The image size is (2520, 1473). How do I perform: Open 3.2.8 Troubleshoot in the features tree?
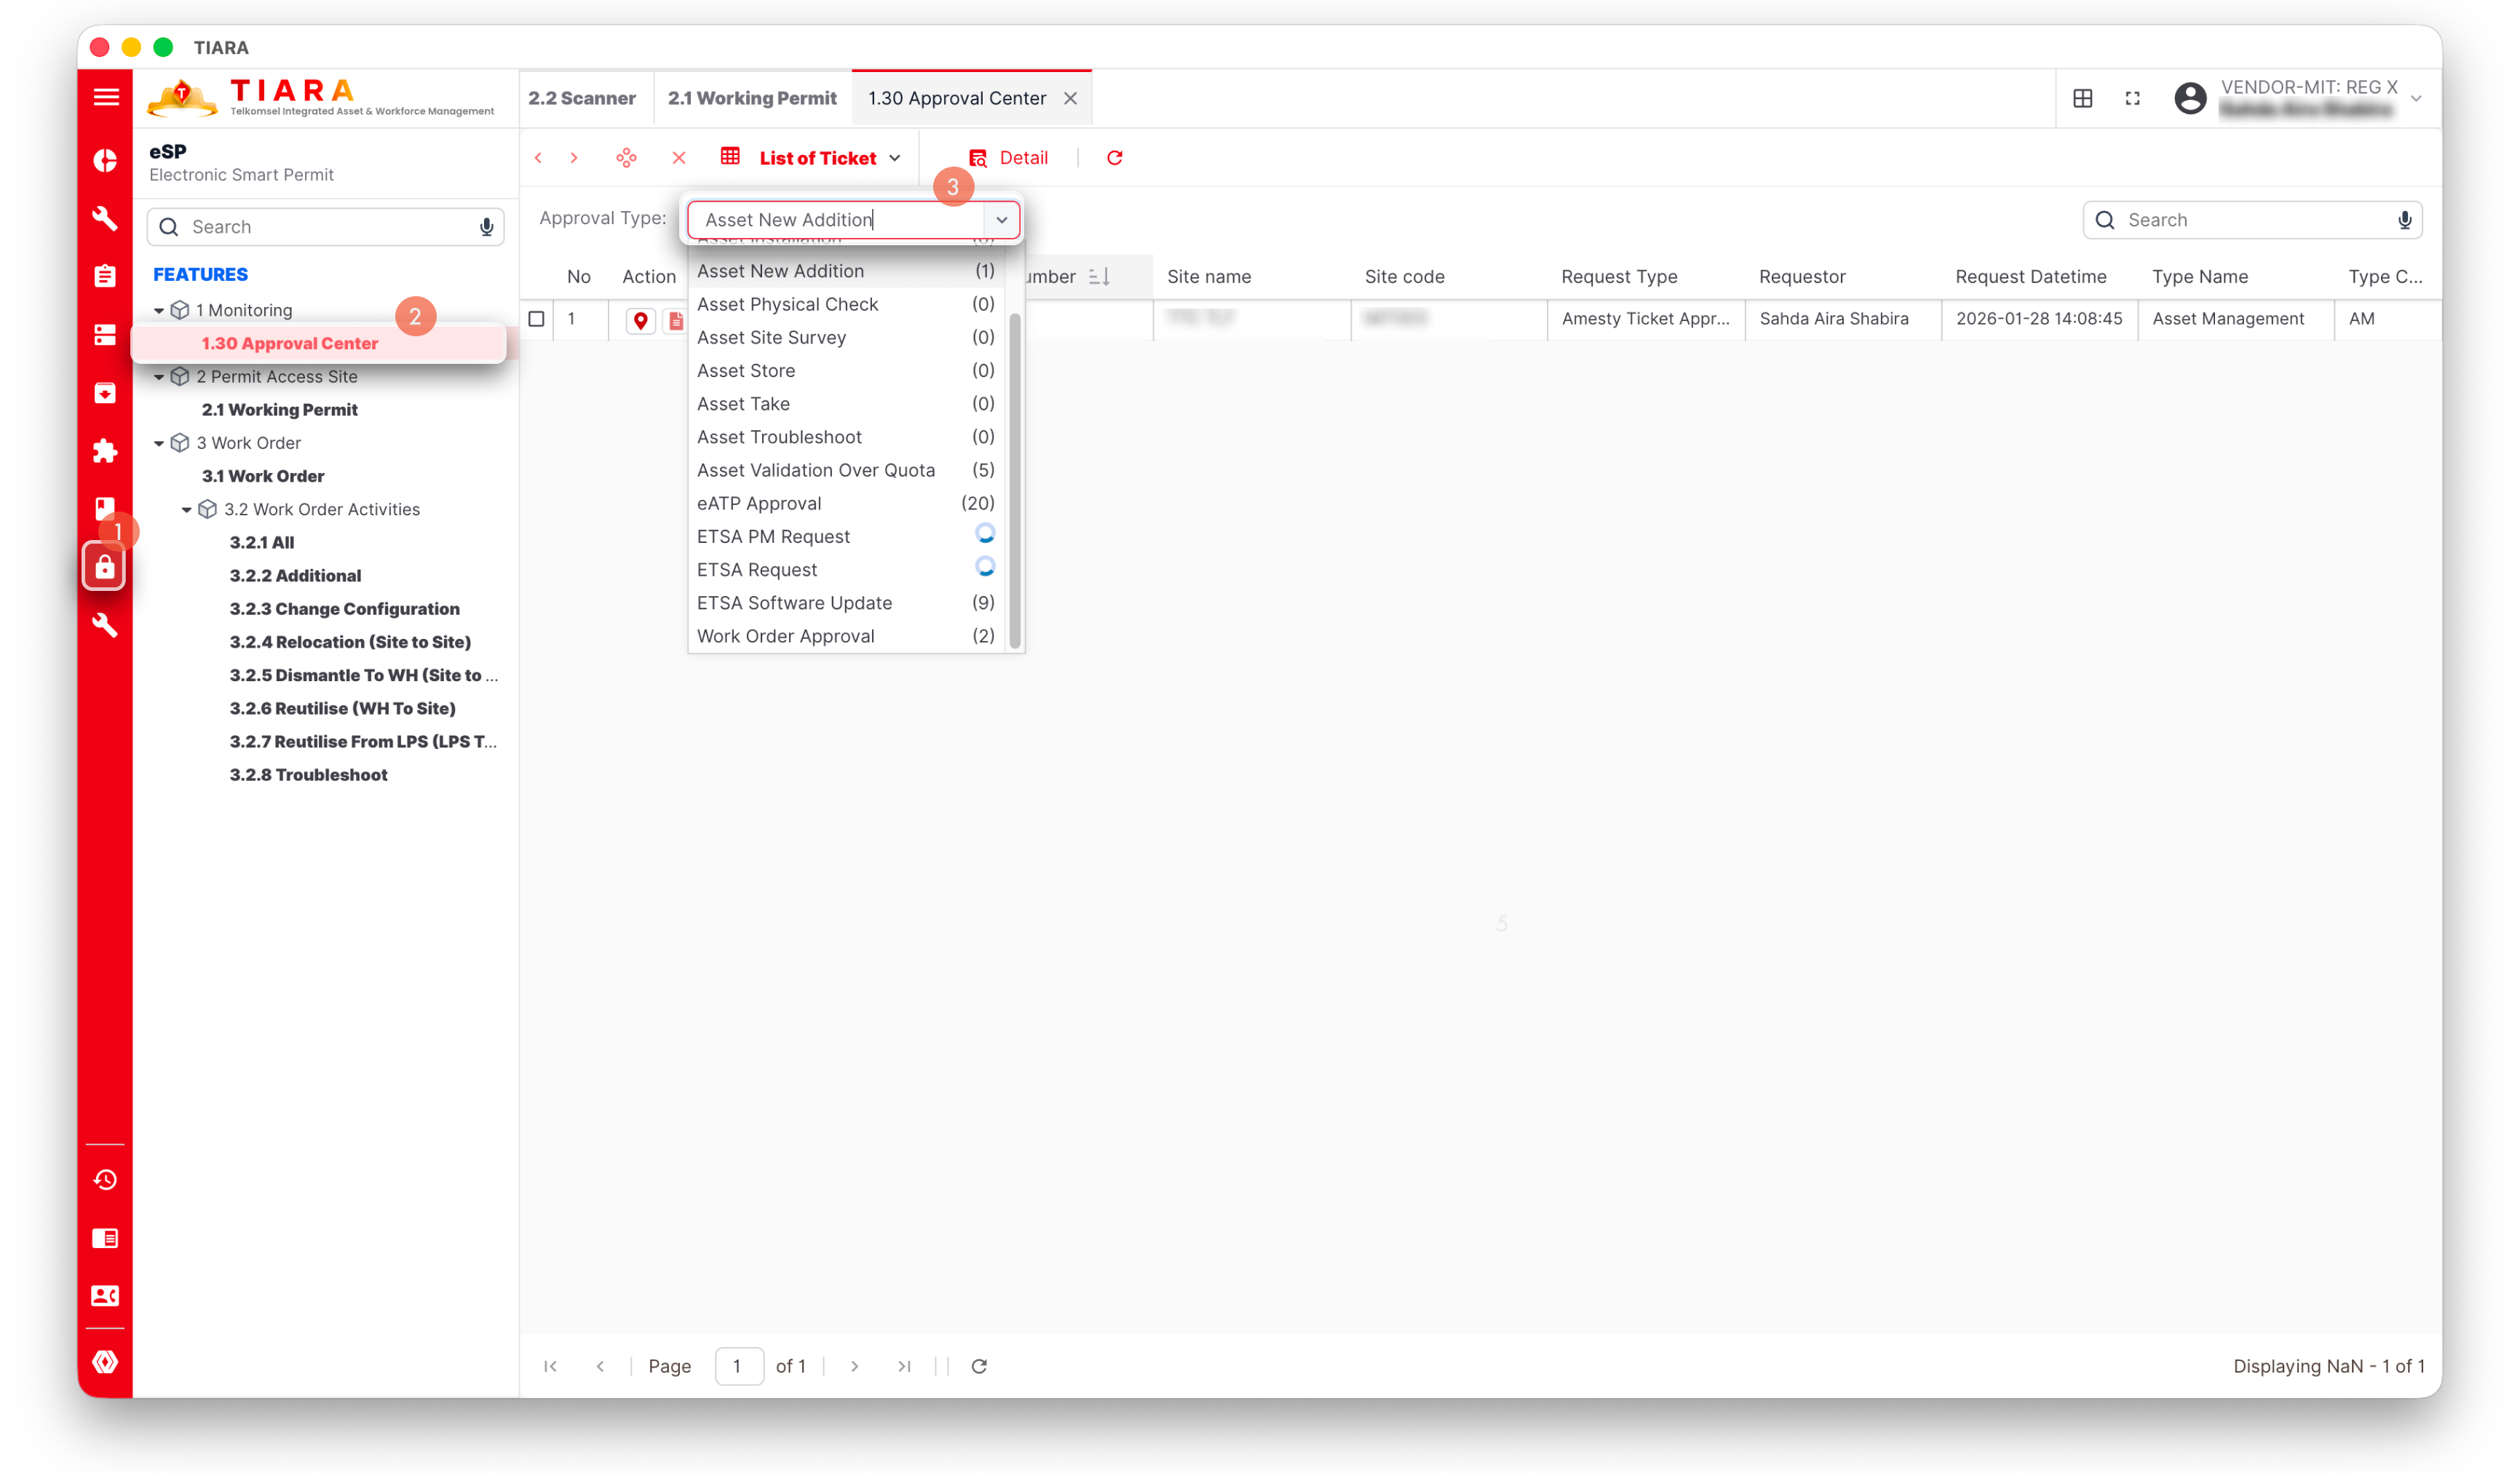308,775
